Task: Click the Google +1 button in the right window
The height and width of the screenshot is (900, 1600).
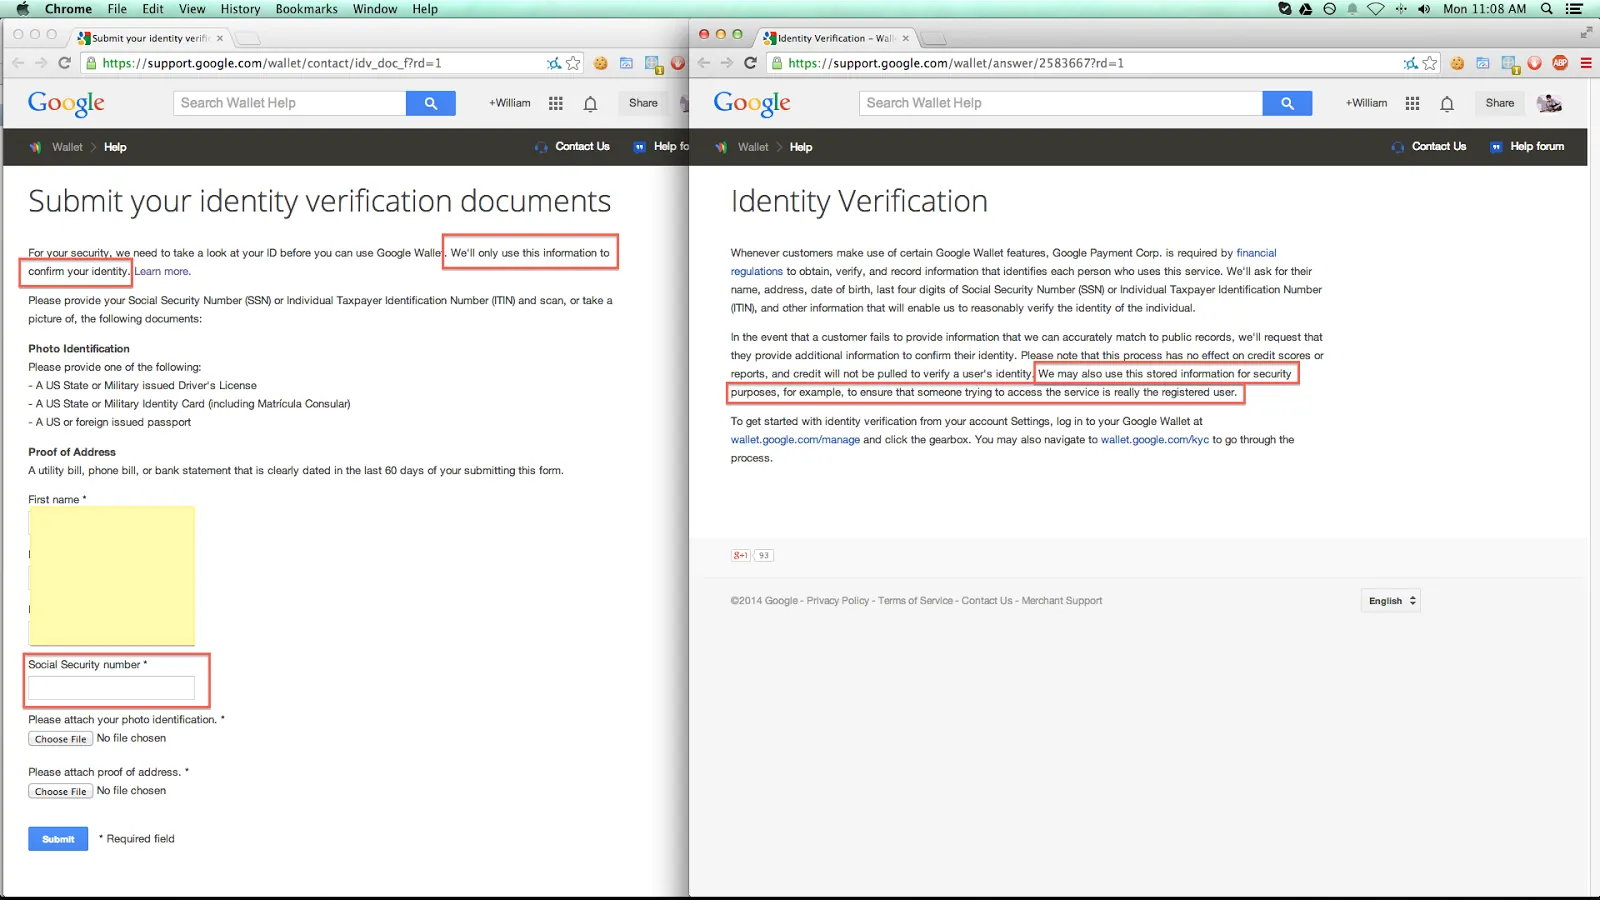Action: tap(741, 555)
